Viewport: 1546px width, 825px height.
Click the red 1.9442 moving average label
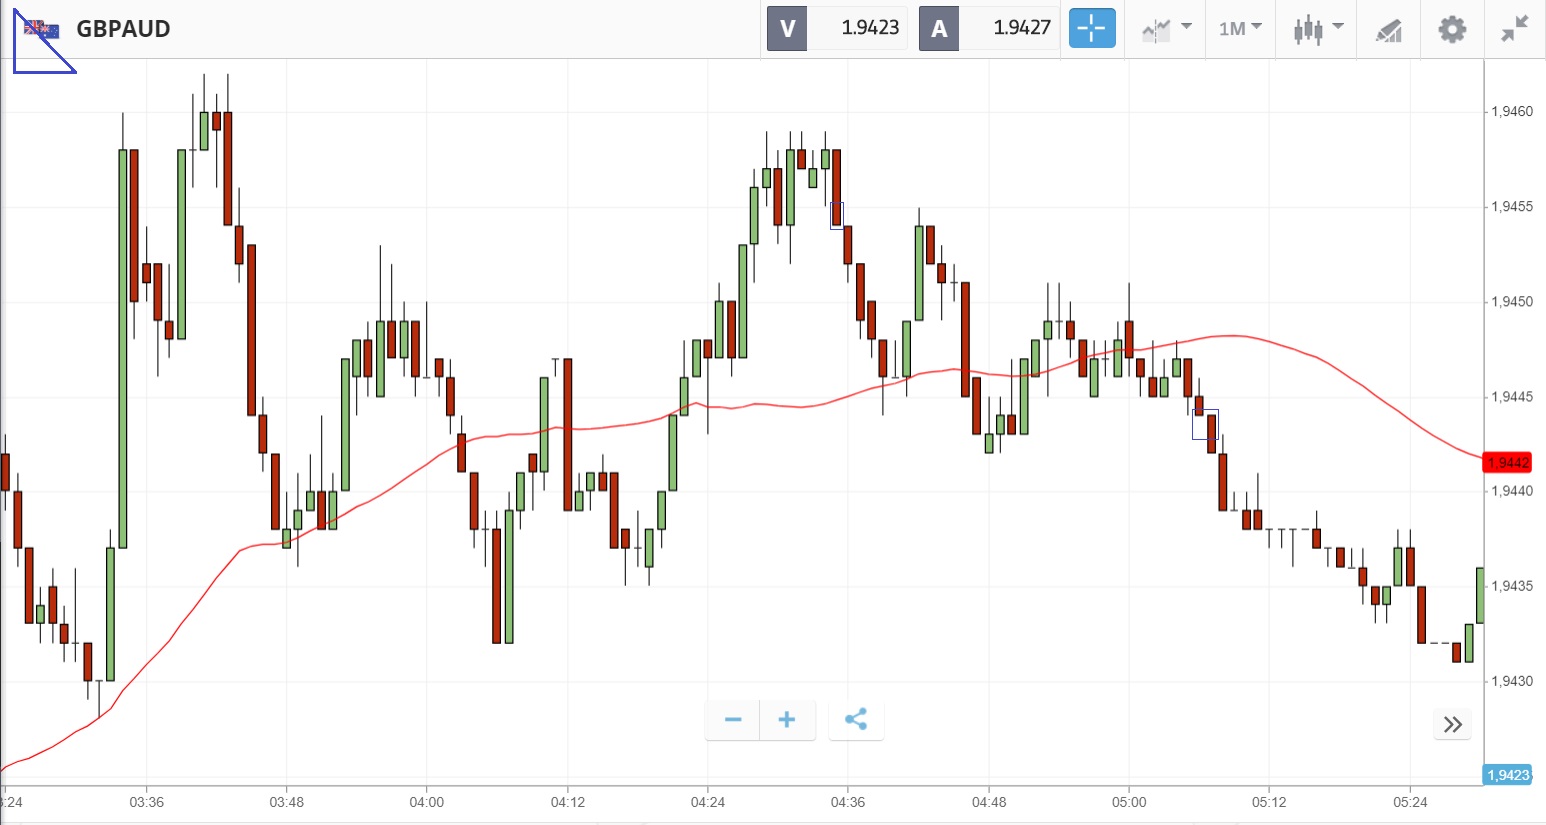click(x=1508, y=462)
